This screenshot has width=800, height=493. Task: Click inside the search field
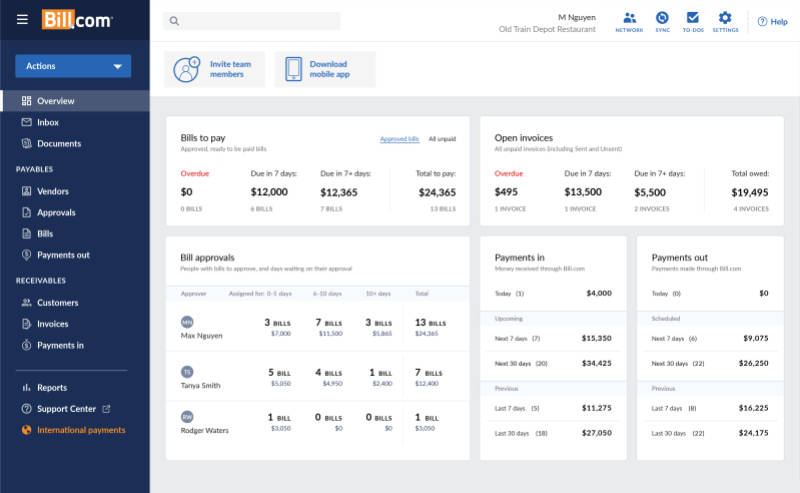(260, 21)
